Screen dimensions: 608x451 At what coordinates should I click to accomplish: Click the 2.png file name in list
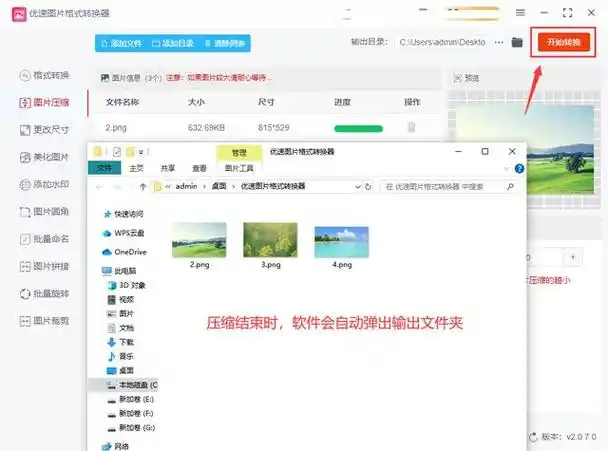(x=116, y=128)
